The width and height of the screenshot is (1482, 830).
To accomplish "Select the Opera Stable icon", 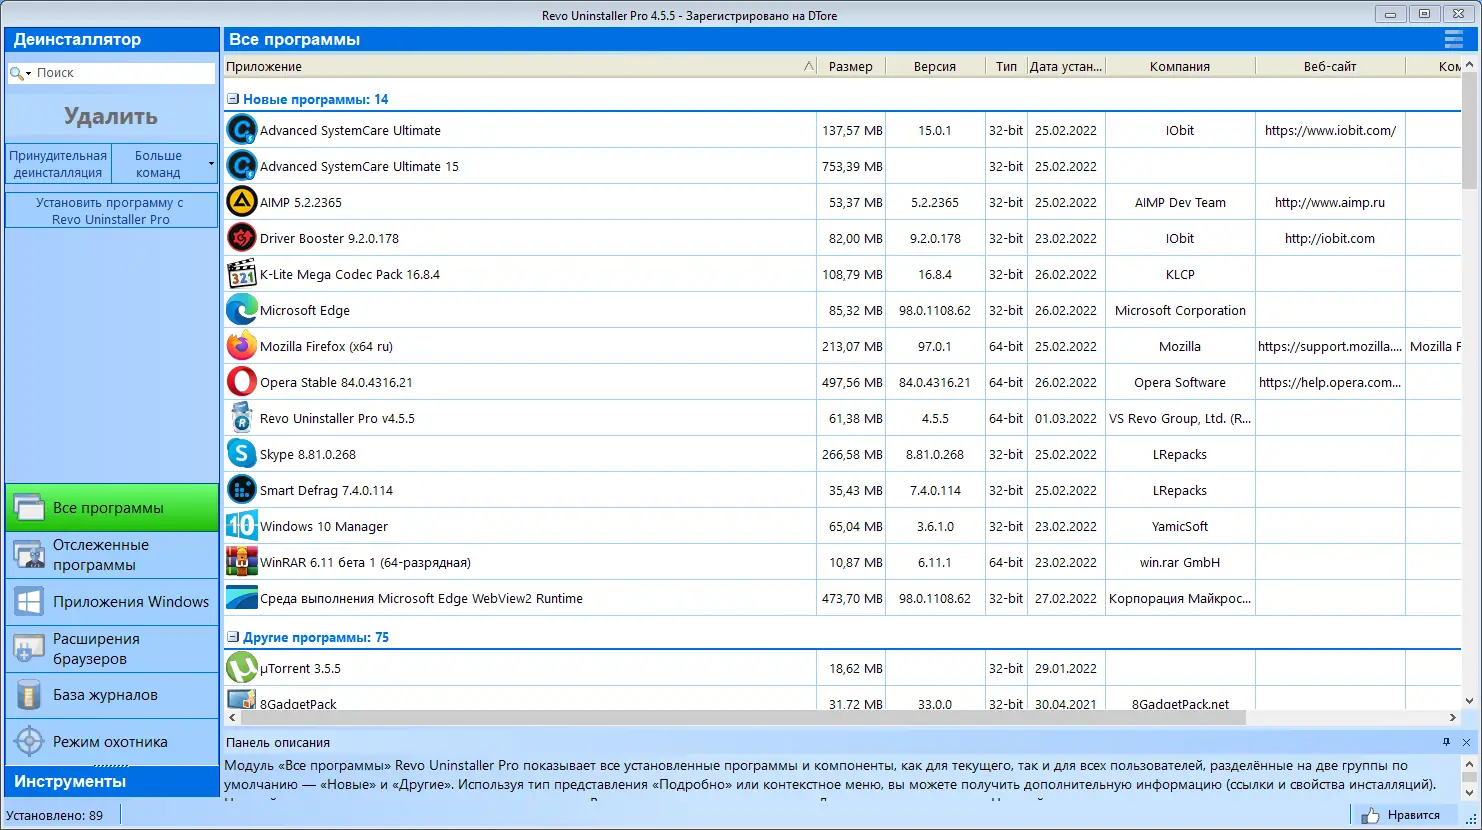I will [241, 382].
